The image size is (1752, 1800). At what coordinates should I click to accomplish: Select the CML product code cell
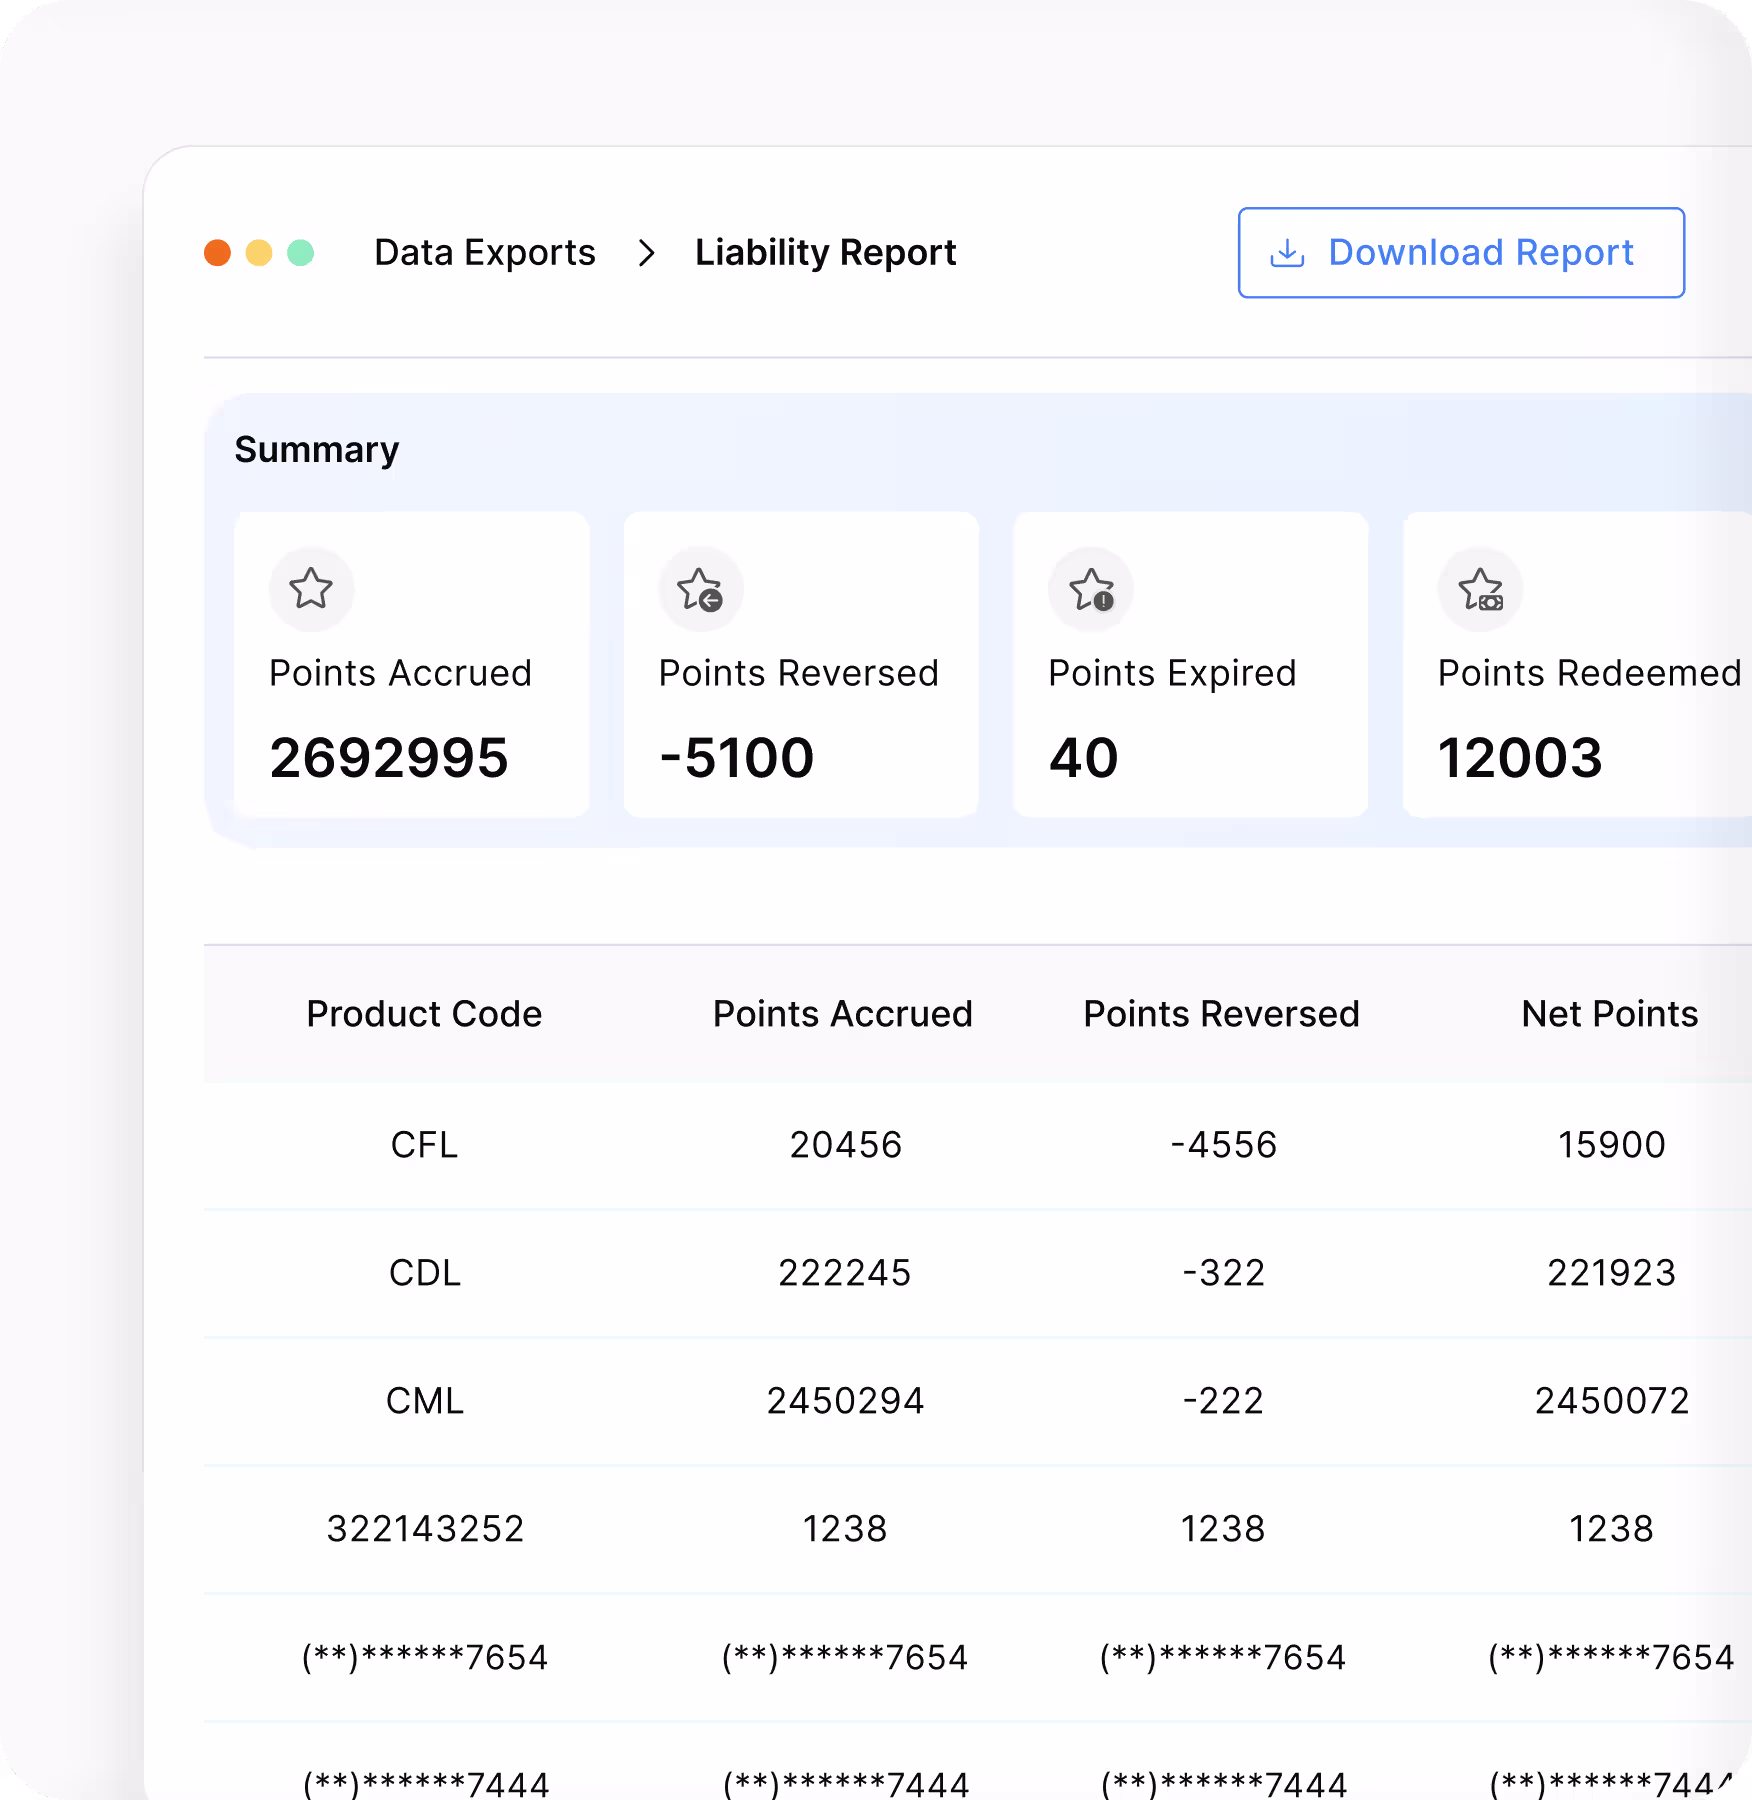[x=424, y=1401]
